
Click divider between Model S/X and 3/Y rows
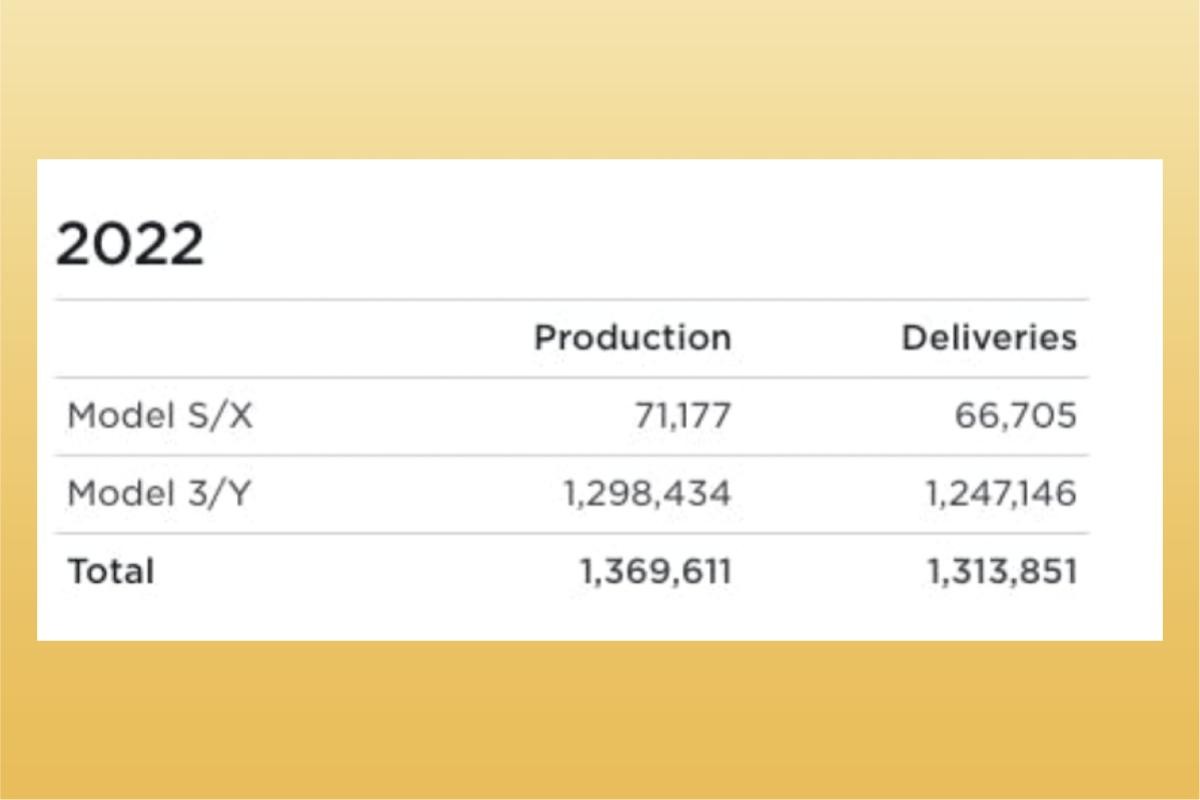(x=572, y=455)
